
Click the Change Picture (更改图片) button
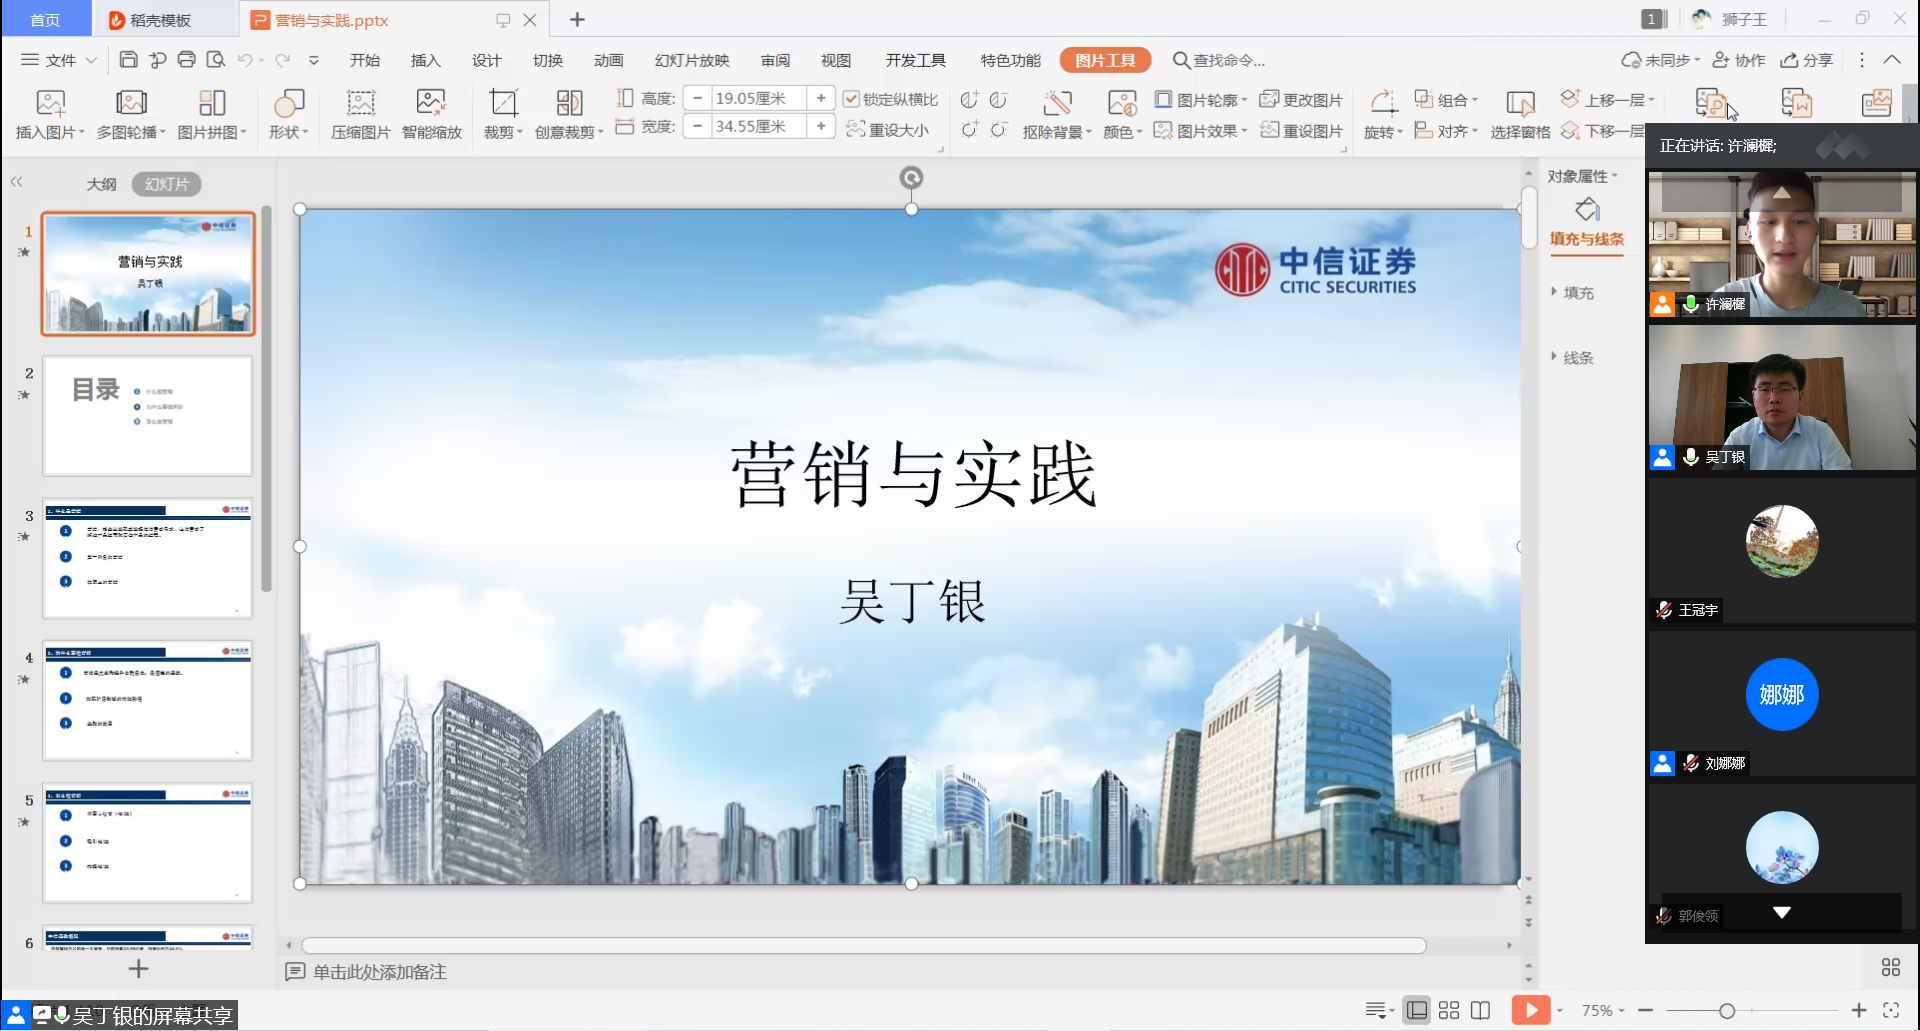1302,100
